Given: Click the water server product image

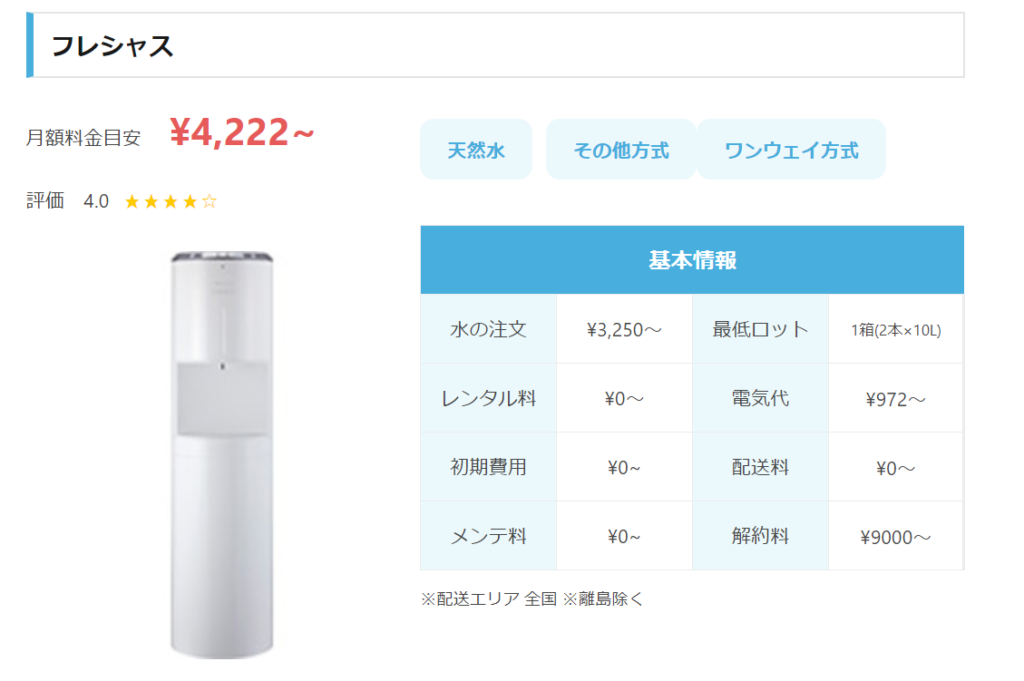Looking at the screenshot, I should point(222,454).
